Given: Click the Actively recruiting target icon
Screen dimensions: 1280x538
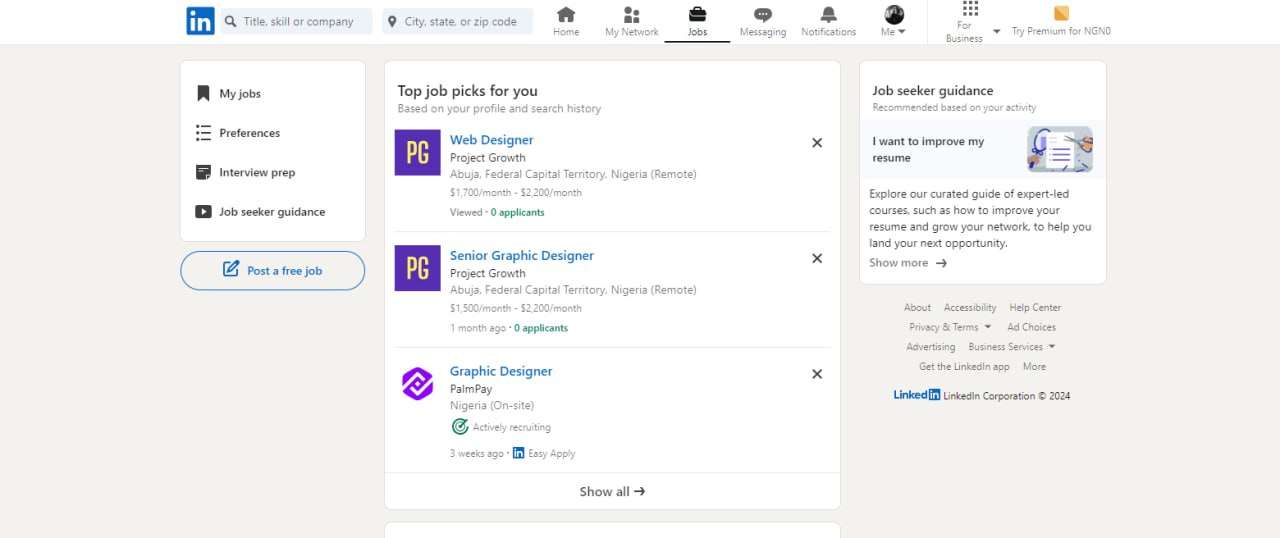Looking at the screenshot, I should [x=460, y=427].
